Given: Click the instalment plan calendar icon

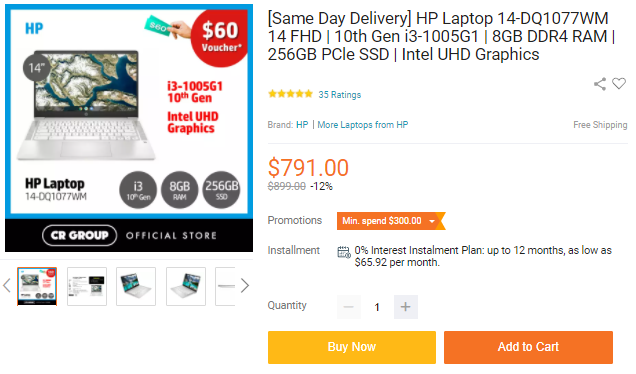Looking at the screenshot, I should (x=344, y=252).
